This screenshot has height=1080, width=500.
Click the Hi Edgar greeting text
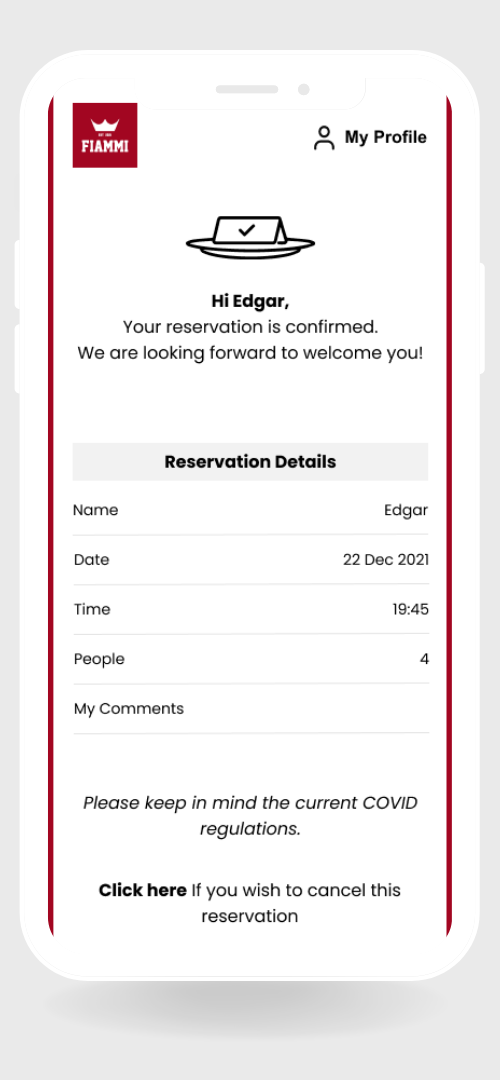[x=250, y=302]
